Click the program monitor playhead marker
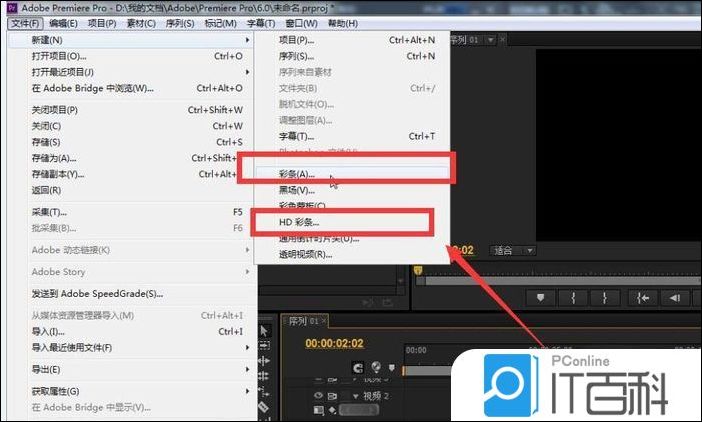 point(418,270)
